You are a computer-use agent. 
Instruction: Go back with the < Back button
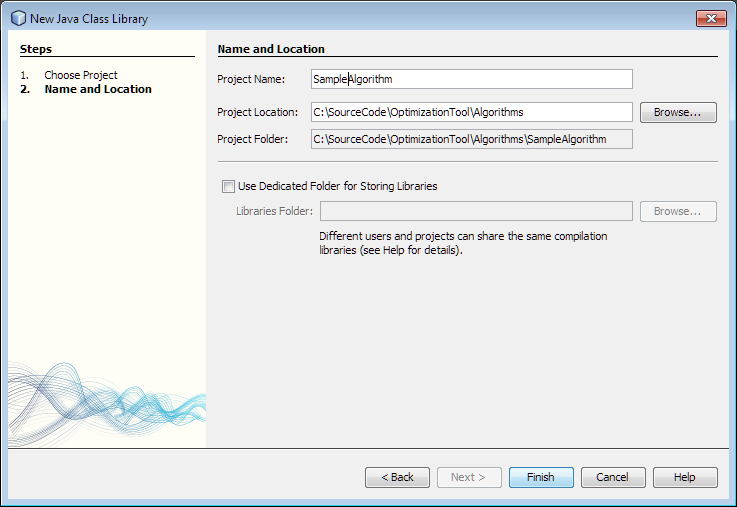click(397, 477)
